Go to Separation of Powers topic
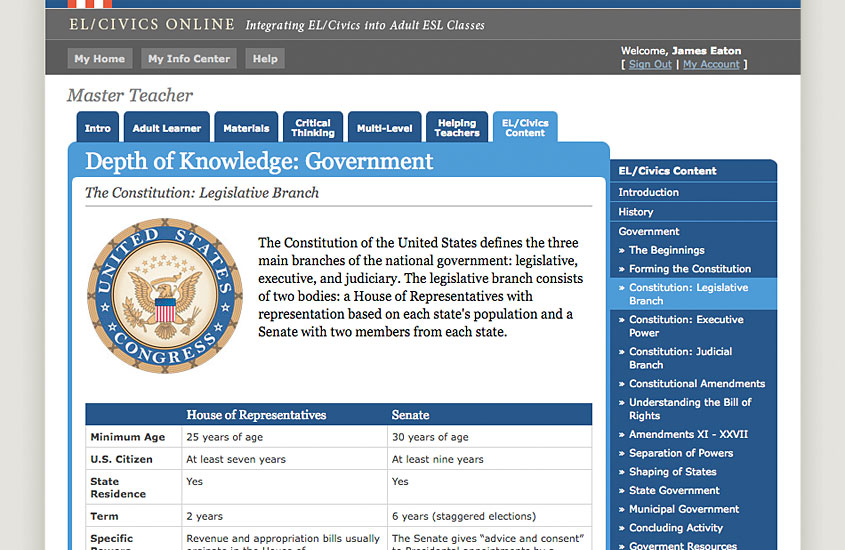Viewport: 845px width, 550px height. [681, 453]
